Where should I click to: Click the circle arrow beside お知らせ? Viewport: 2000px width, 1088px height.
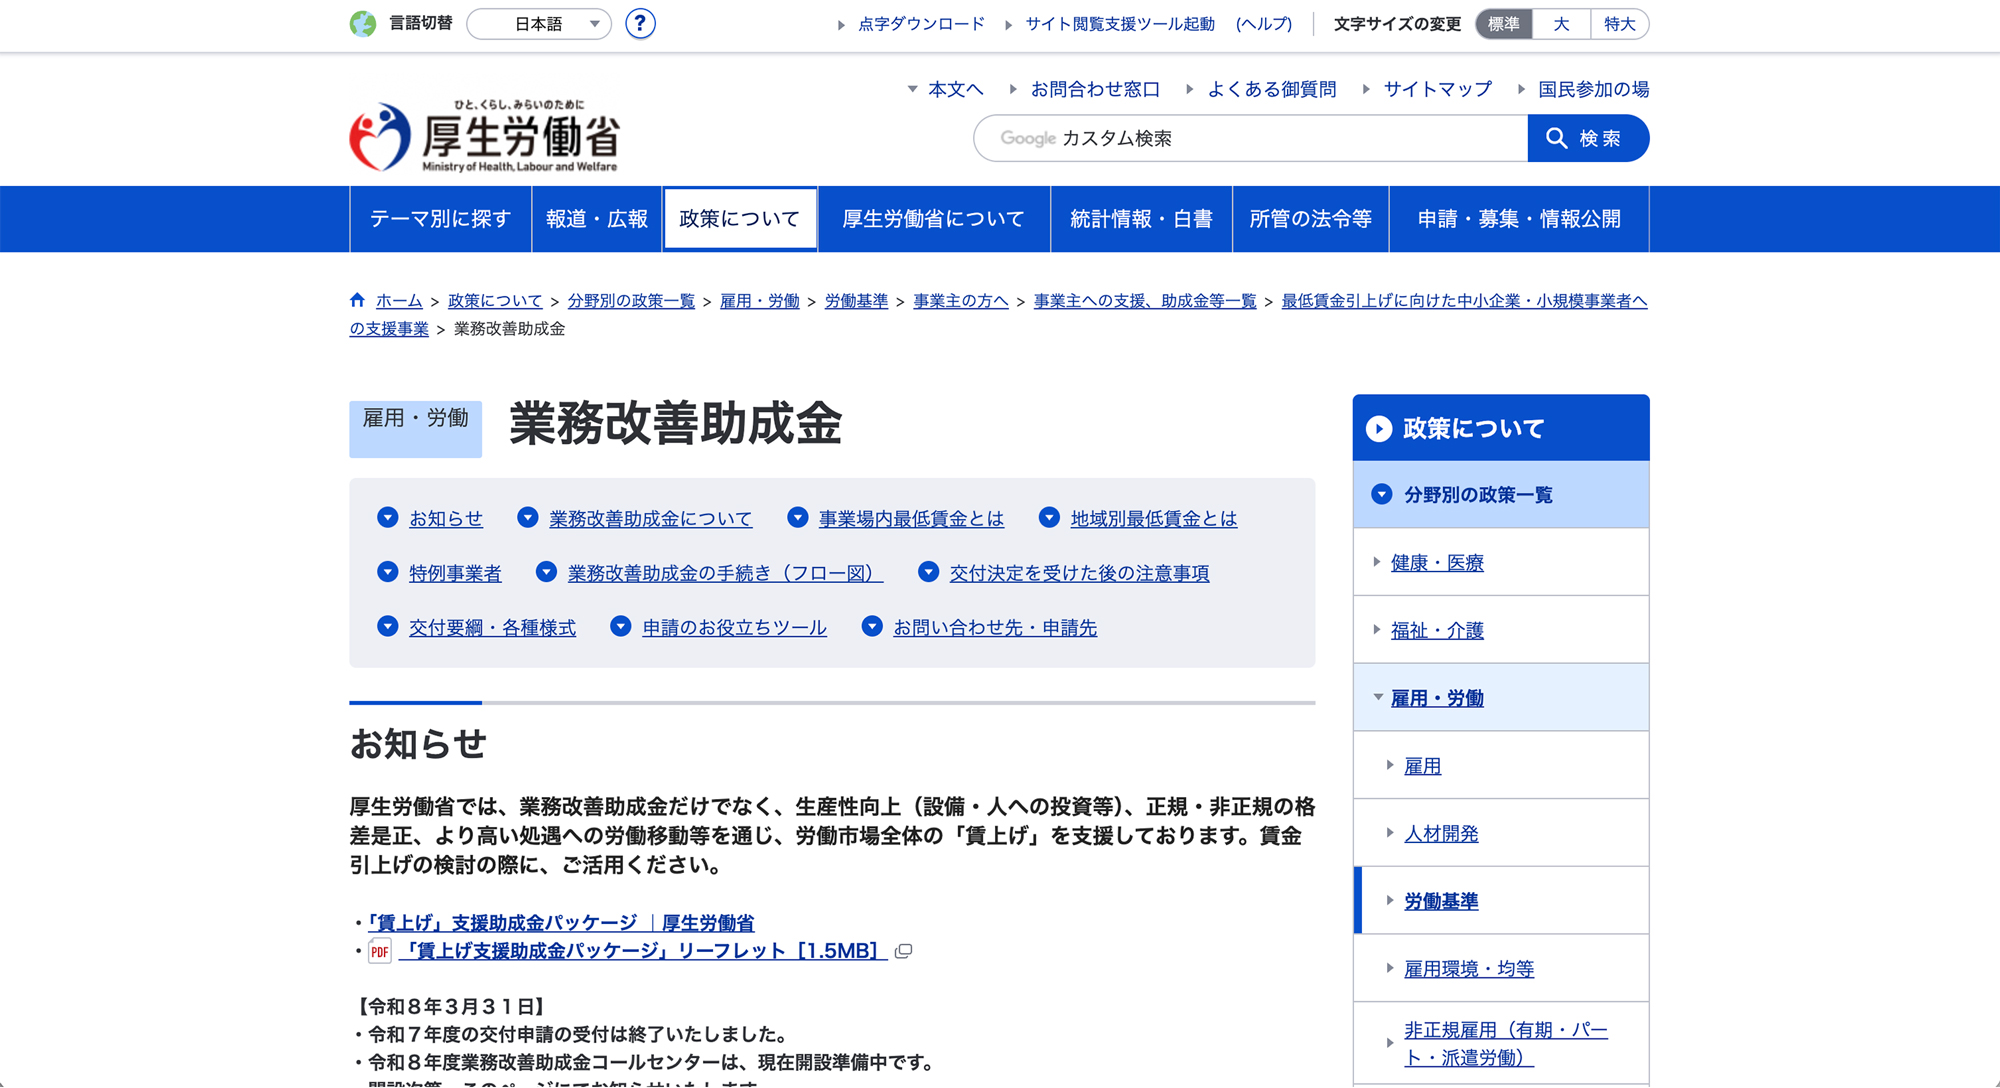[x=388, y=518]
